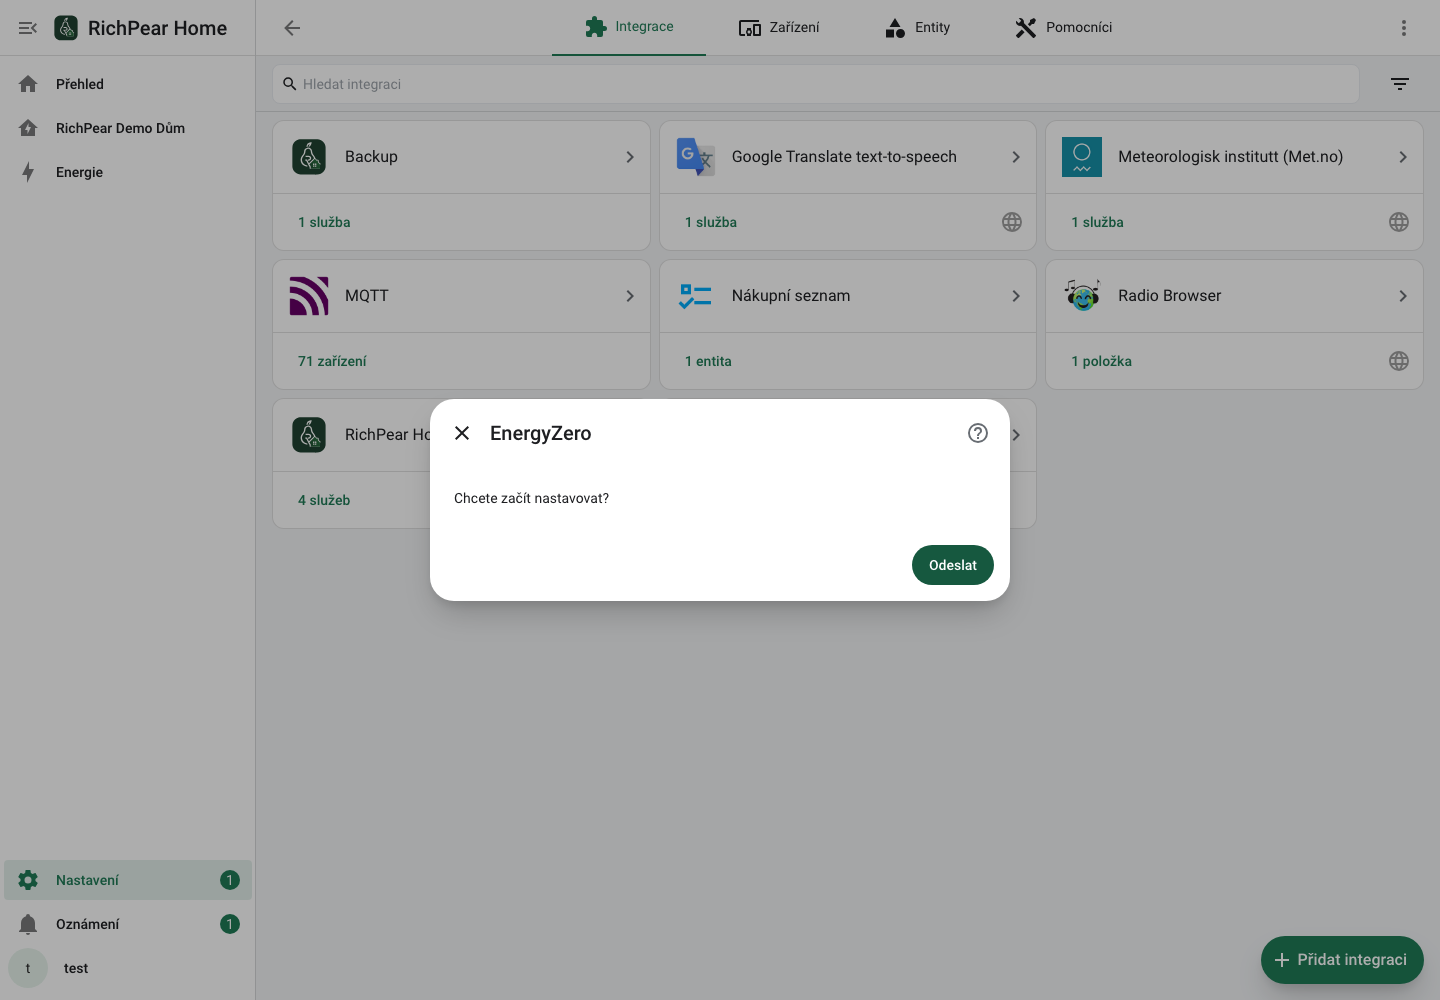
Task: Expand the Backup integration chevron
Action: click(630, 157)
